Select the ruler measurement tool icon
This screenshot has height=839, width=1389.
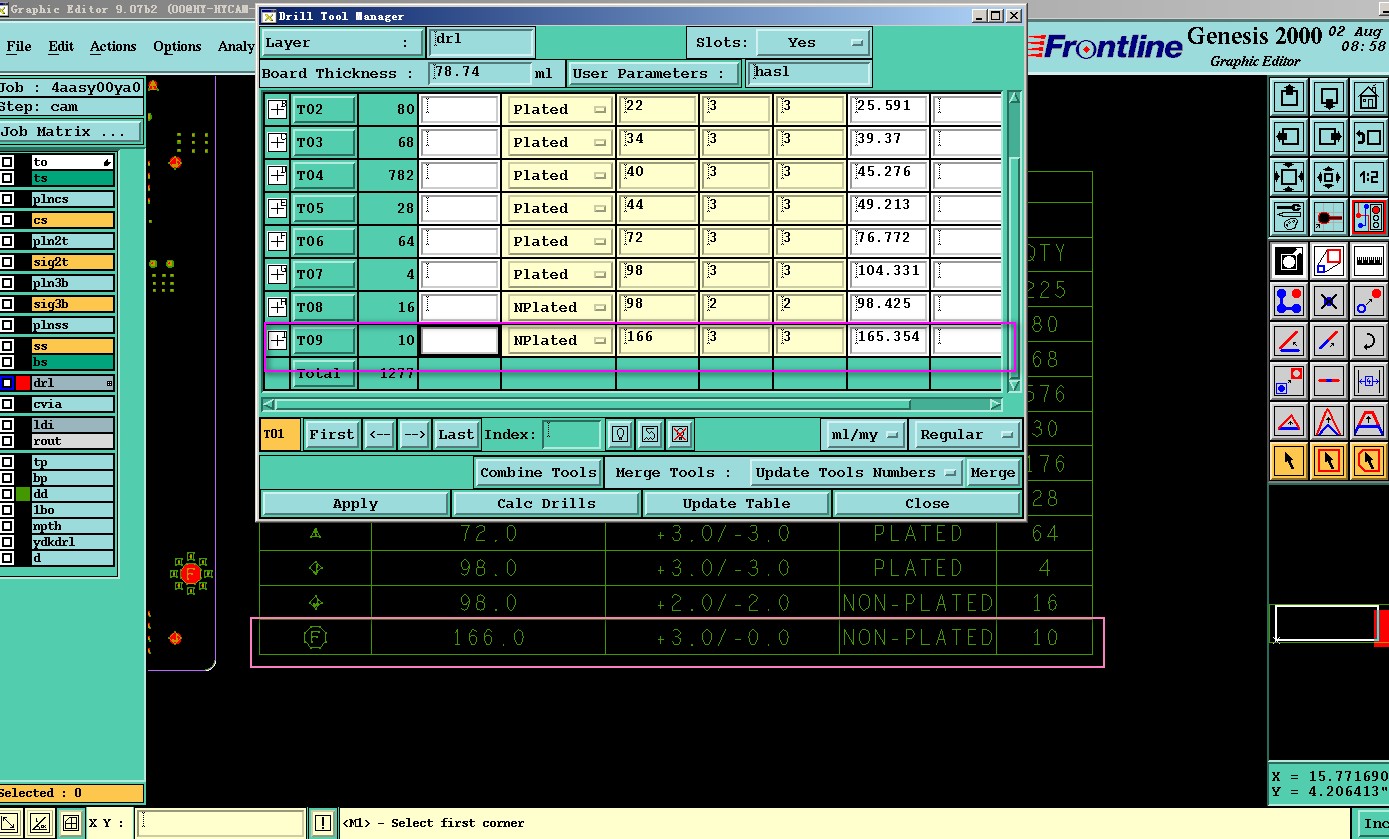[1368, 261]
